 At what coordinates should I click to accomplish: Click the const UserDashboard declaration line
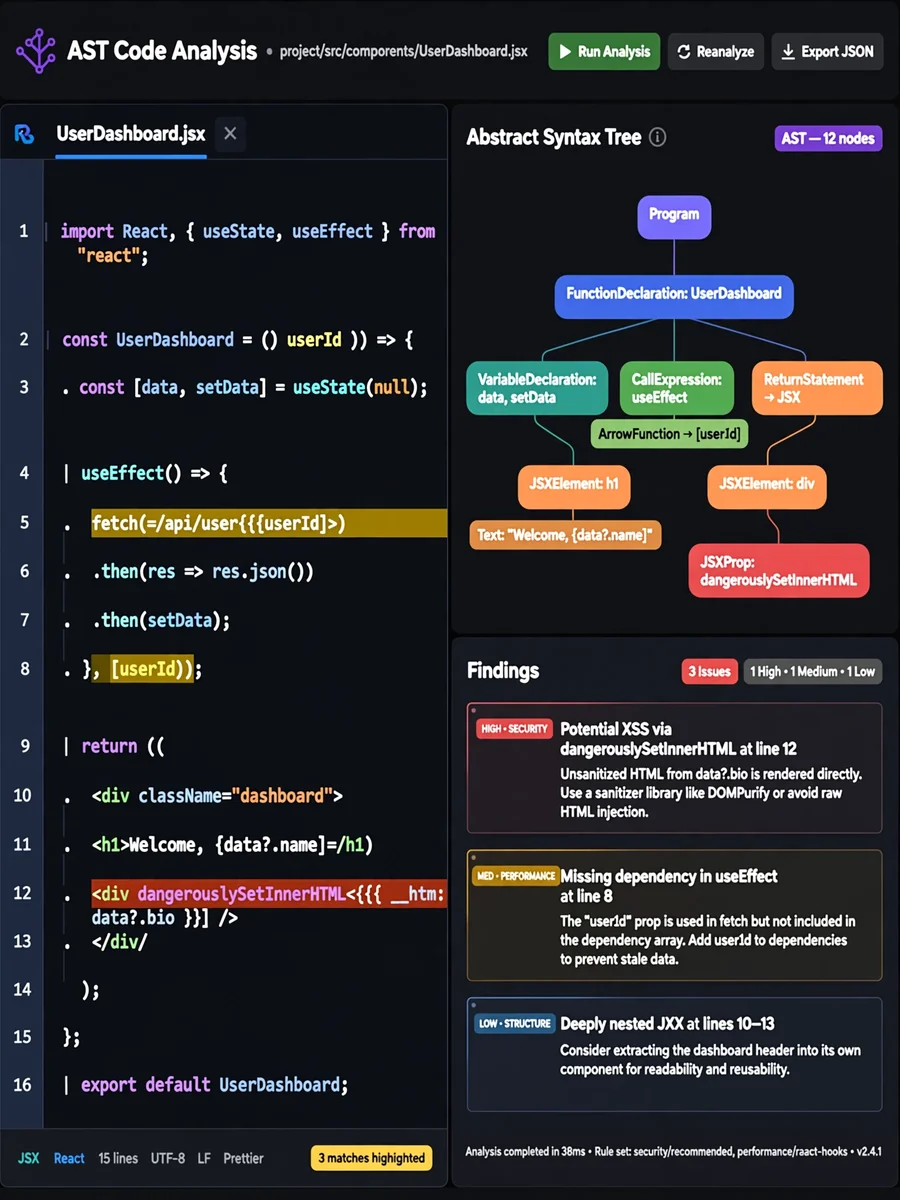(x=238, y=340)
